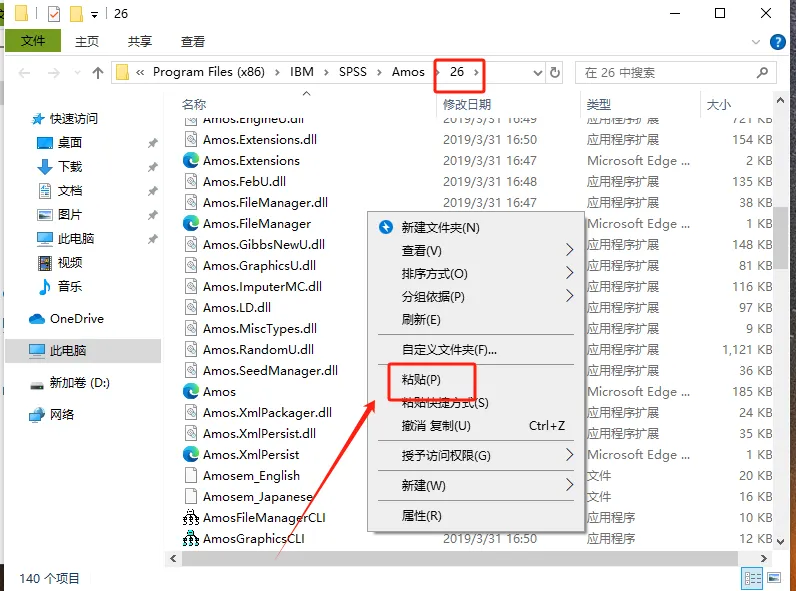Click the Up one level arrow

coord(97,73)
